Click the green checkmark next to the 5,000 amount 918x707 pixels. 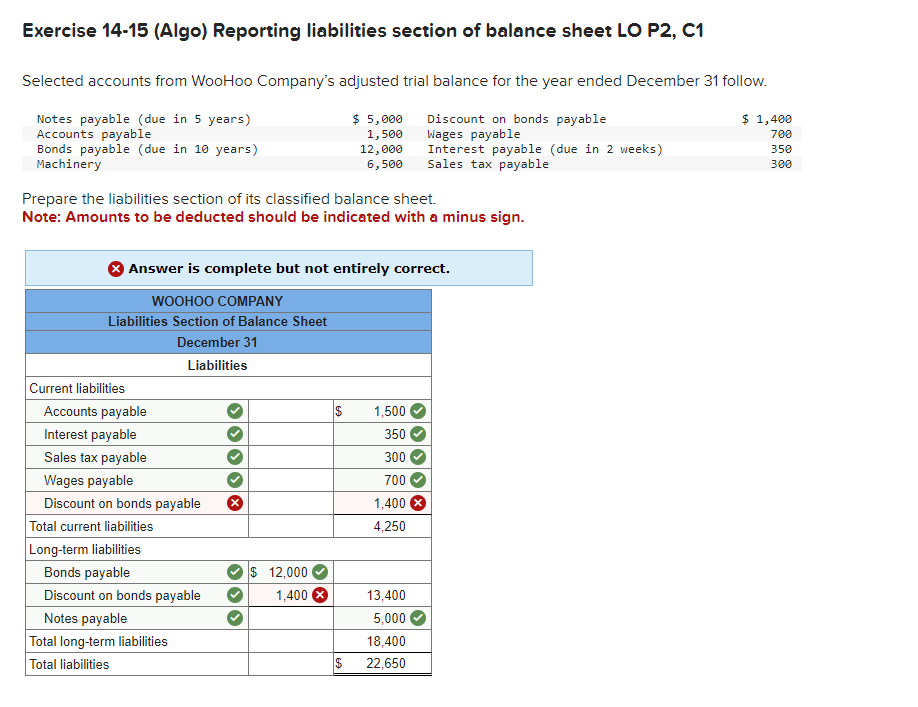tap(418, 618)
